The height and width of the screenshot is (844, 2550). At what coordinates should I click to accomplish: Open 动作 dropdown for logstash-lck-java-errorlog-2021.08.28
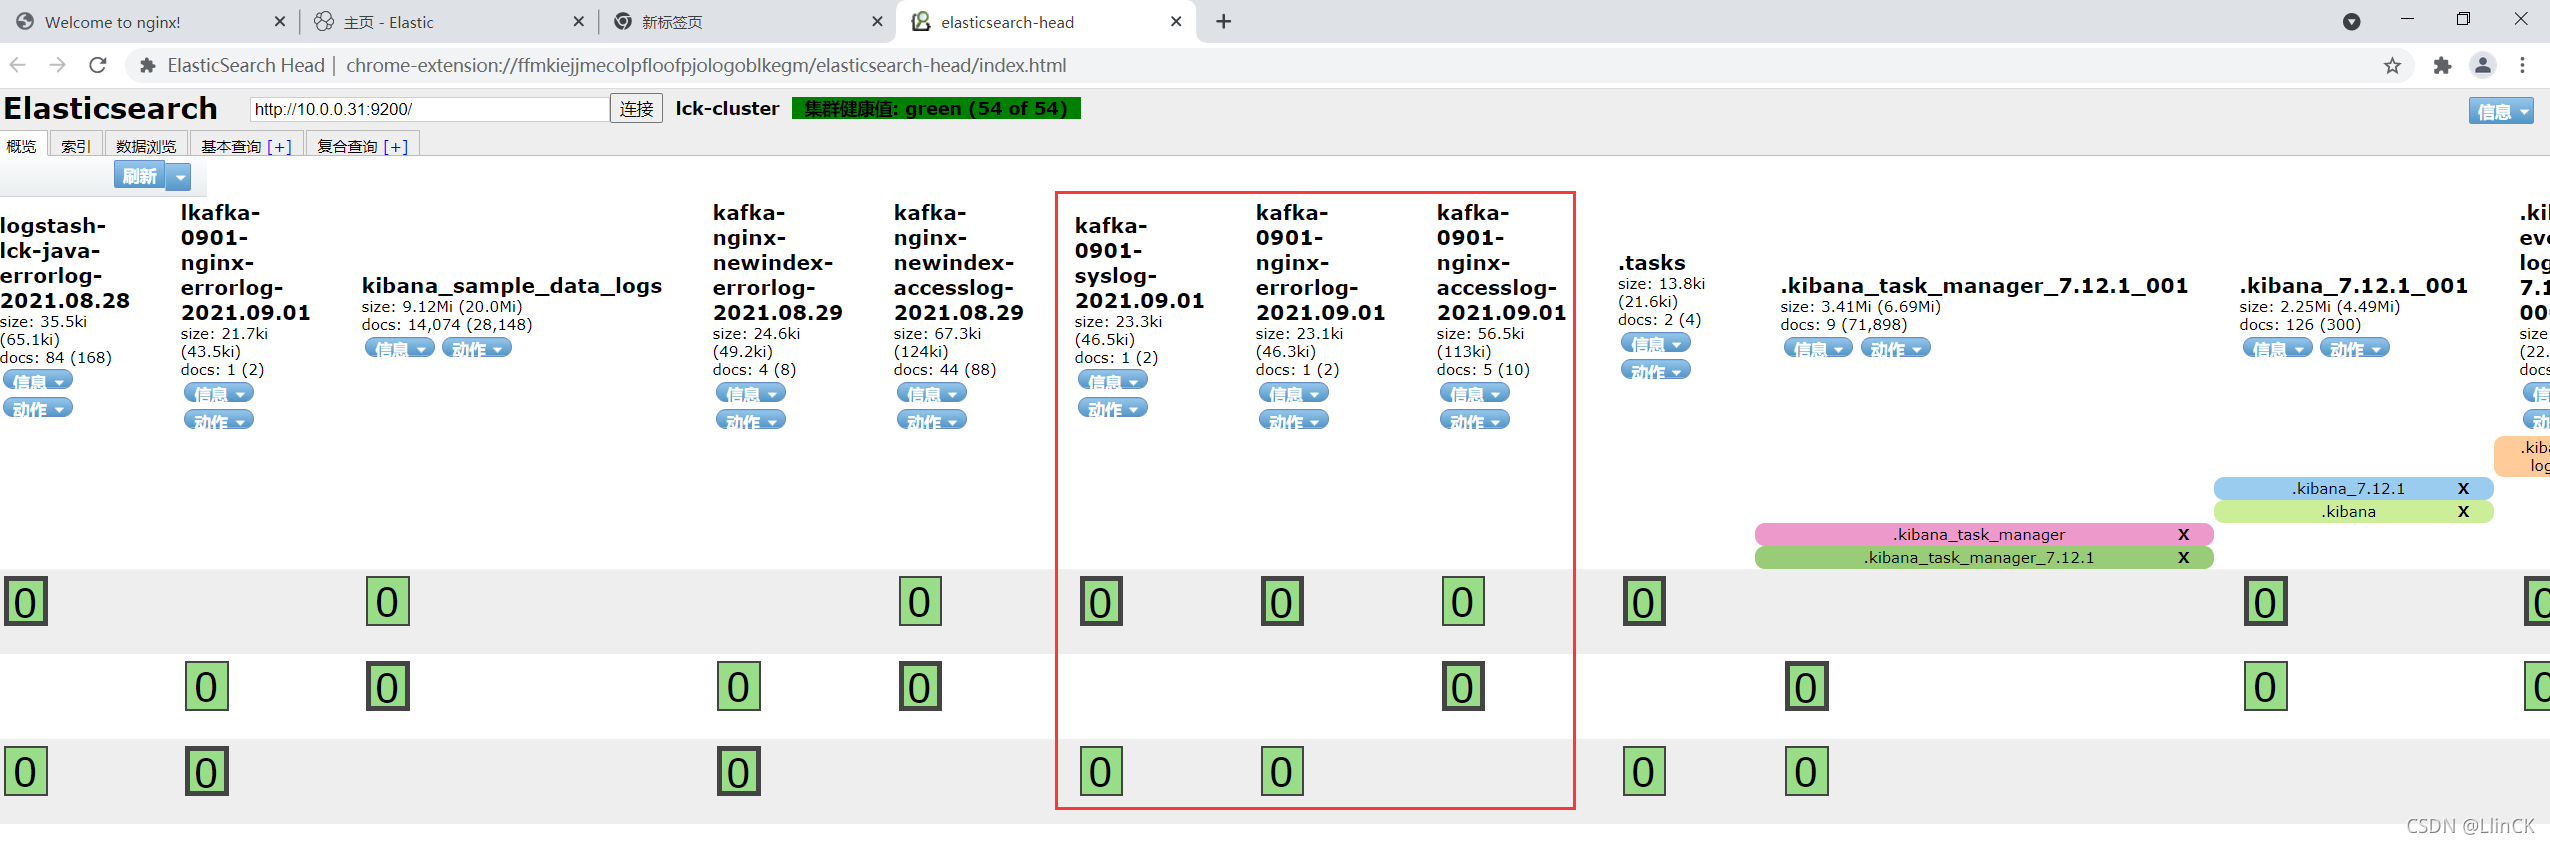[x=38, y=408]
